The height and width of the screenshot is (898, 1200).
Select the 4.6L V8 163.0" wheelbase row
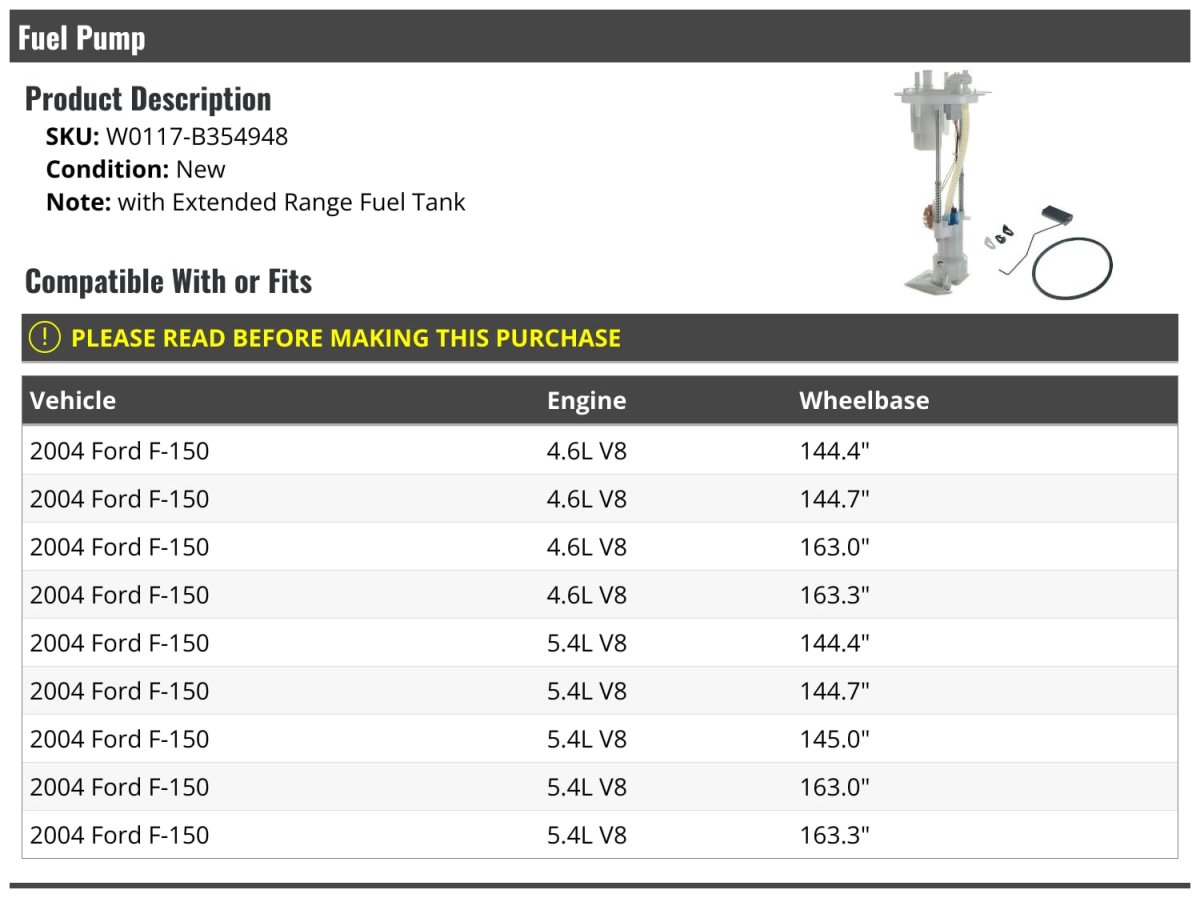pyautogui.click(x=599, y=547)
